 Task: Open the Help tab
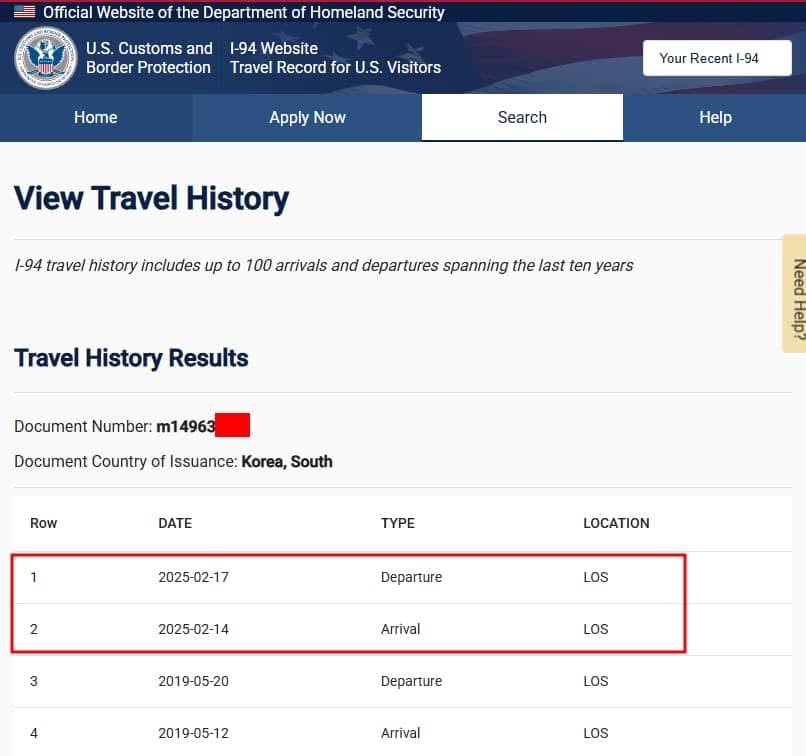pos(715,117)
